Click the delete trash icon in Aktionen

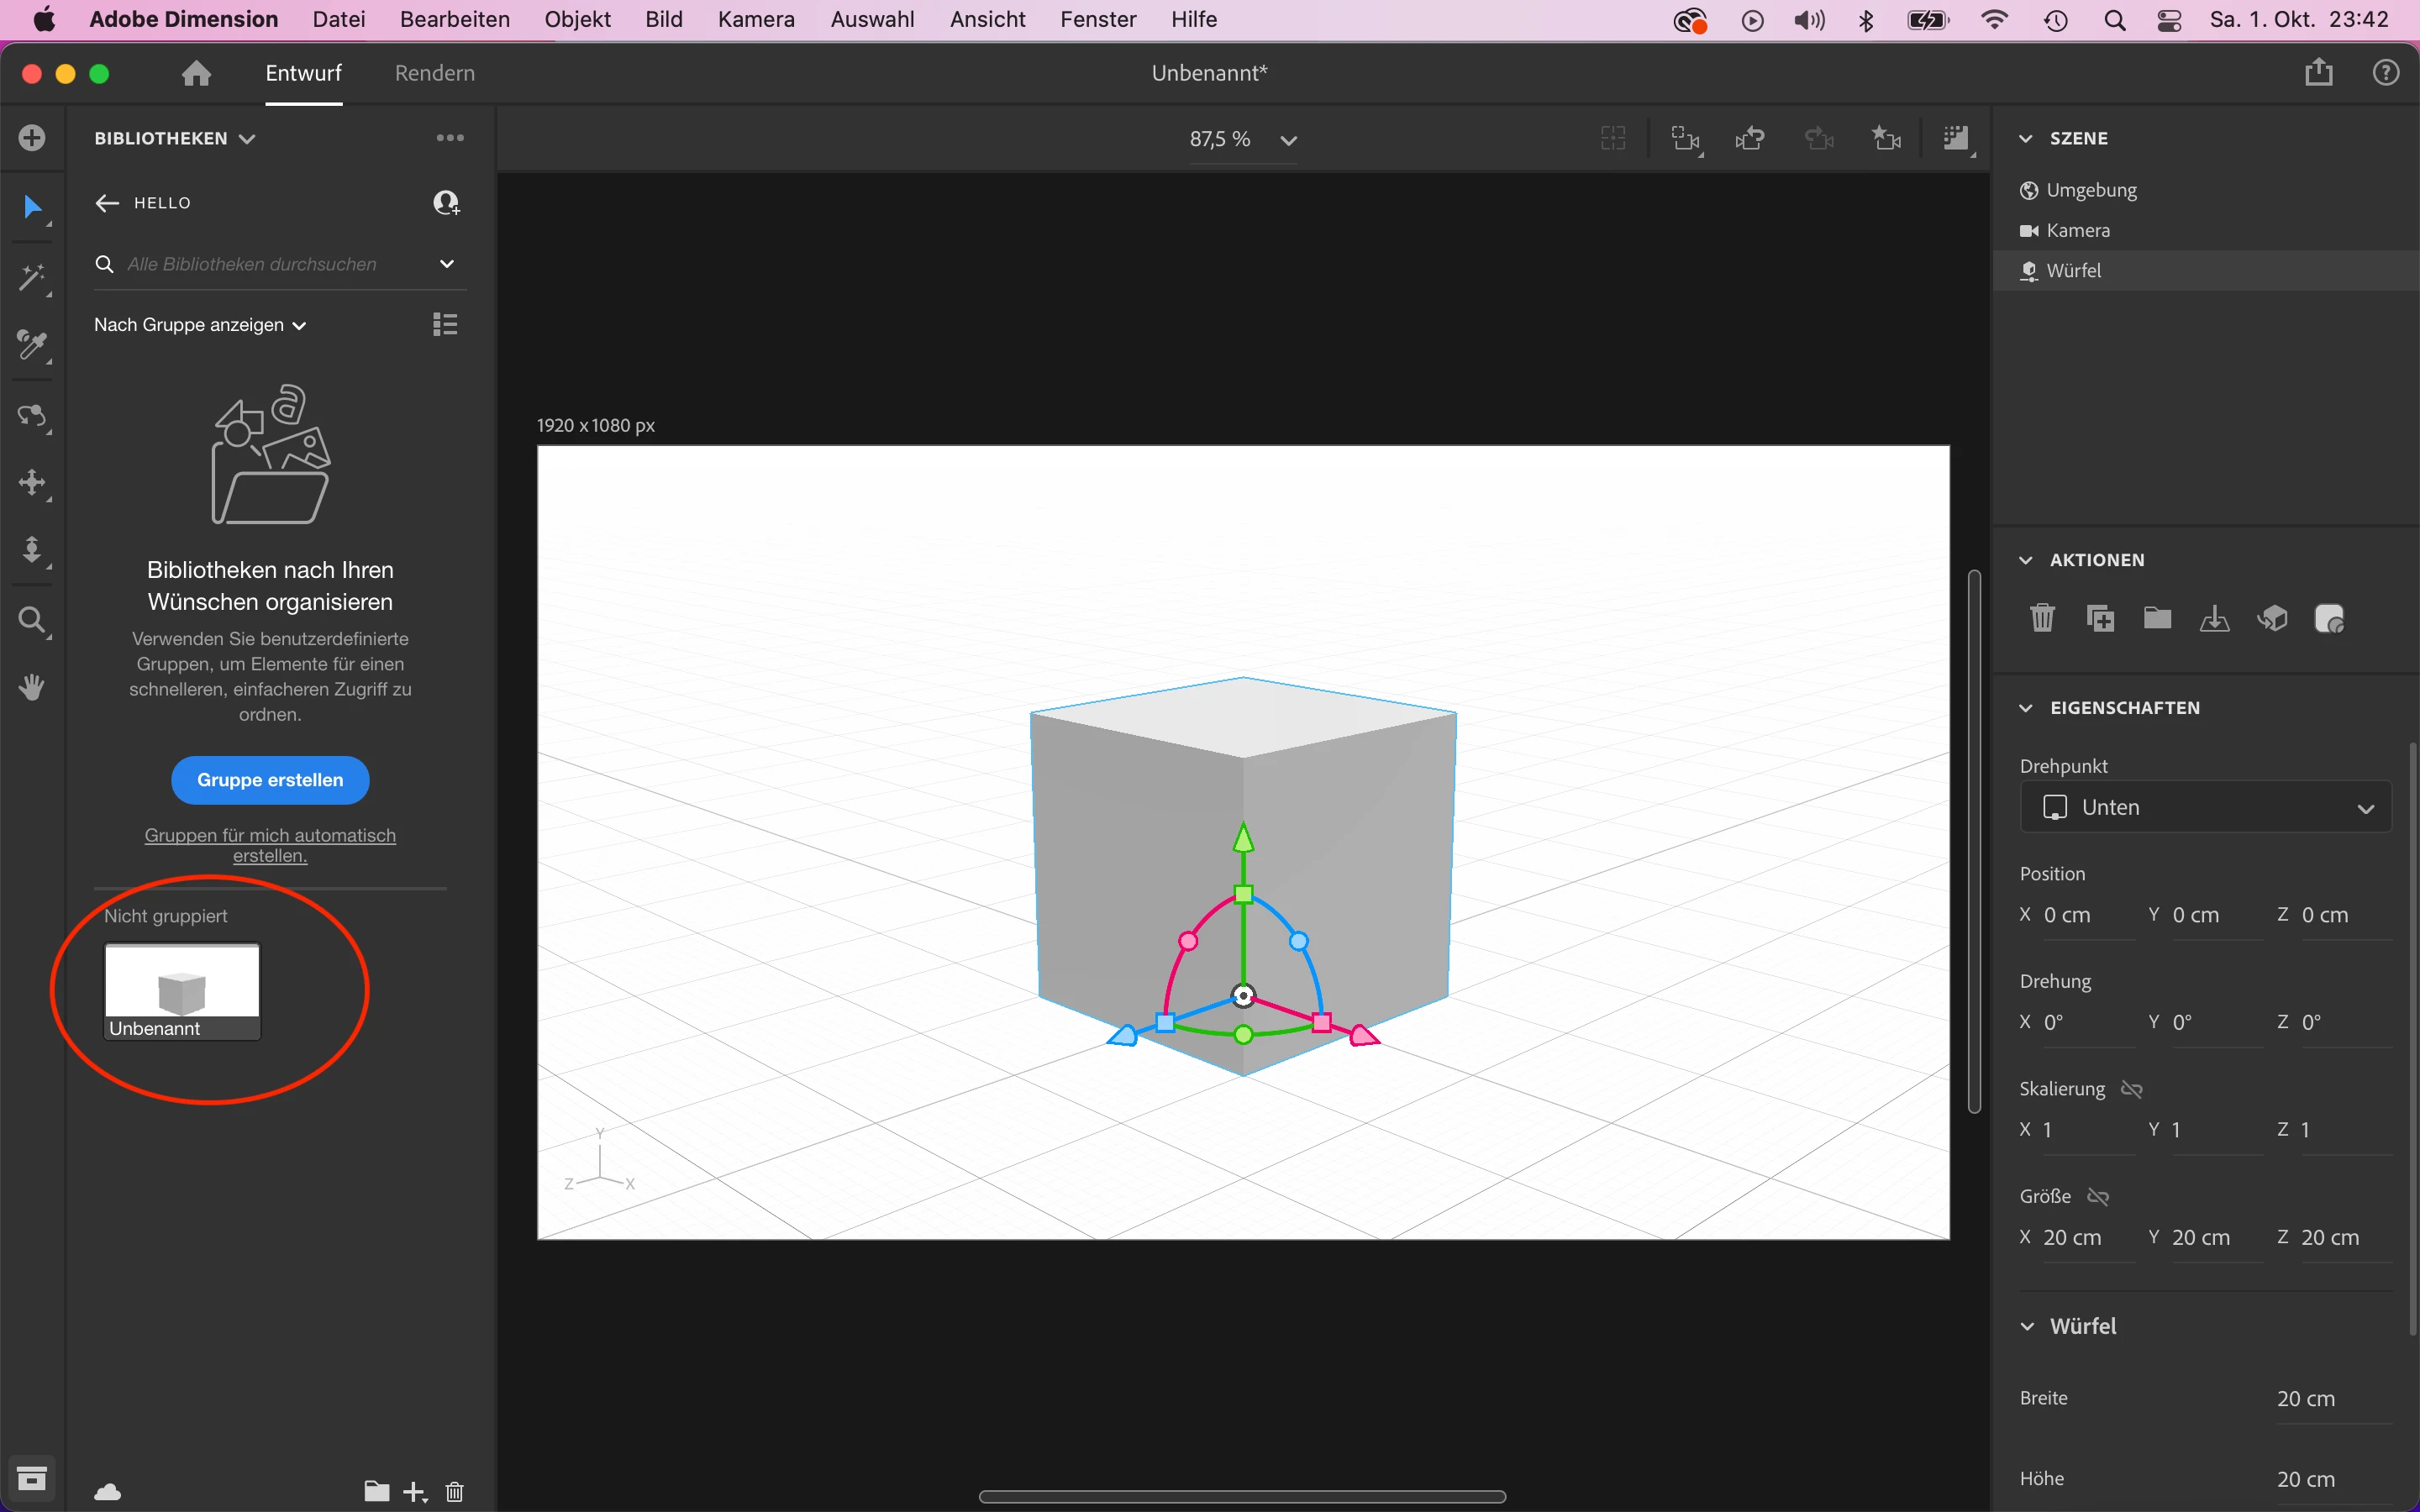coord(2042,618)
